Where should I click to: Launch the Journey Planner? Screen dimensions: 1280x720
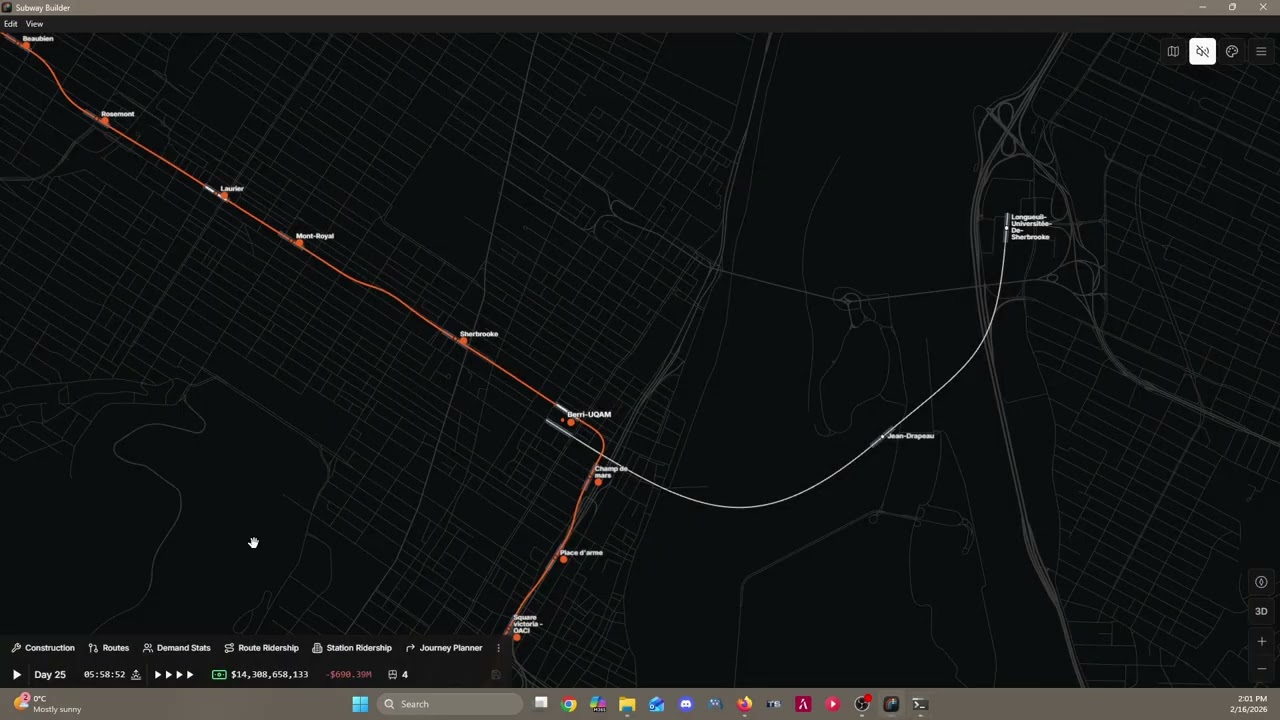coord(444,648)
